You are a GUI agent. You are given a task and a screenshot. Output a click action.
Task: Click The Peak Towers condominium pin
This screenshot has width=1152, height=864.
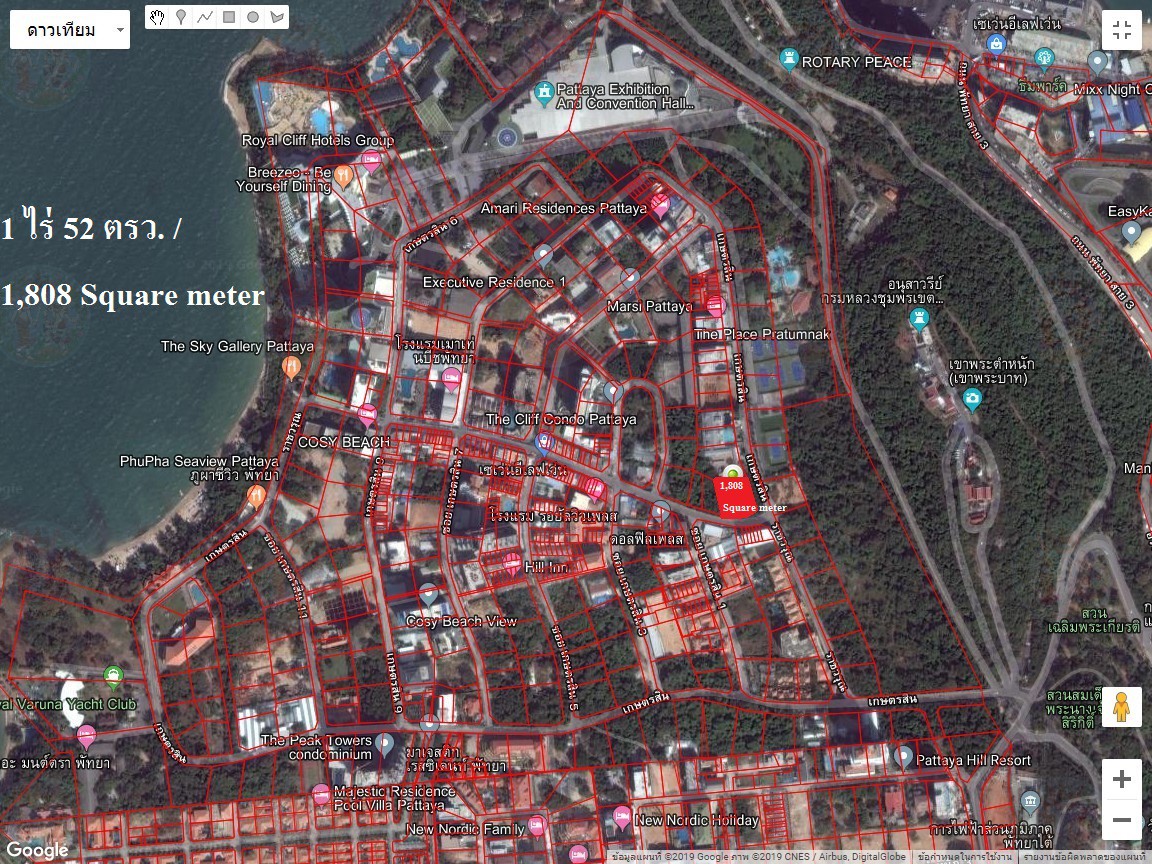384,744
